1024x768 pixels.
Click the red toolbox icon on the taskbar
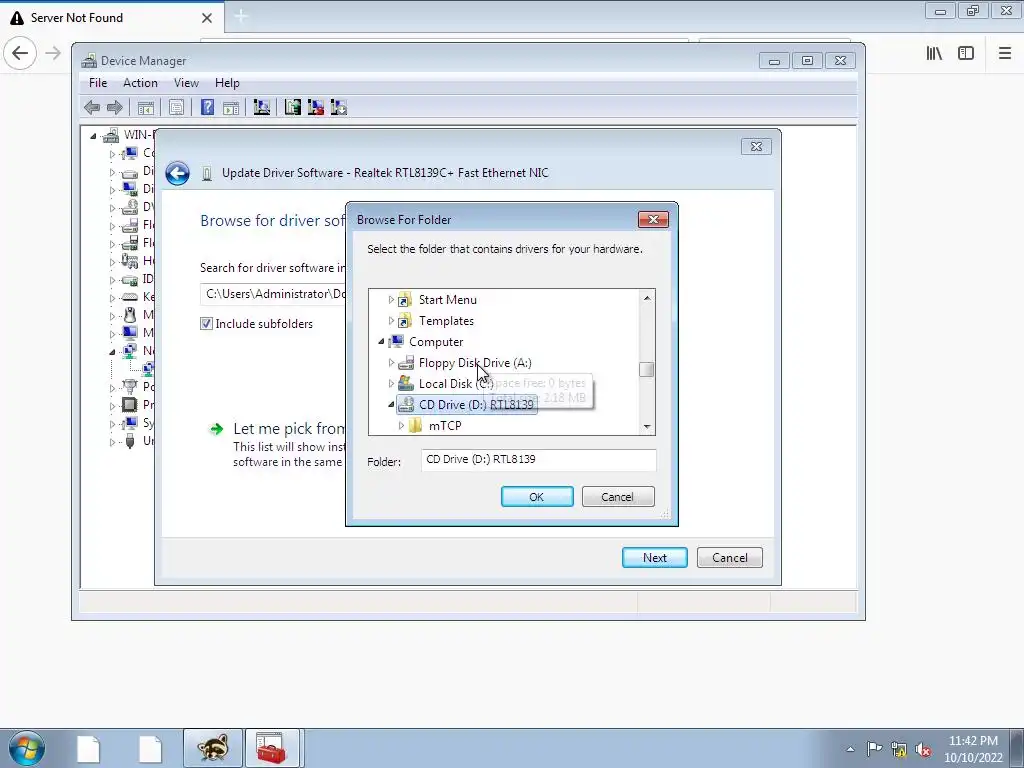[x=271, y=748]
